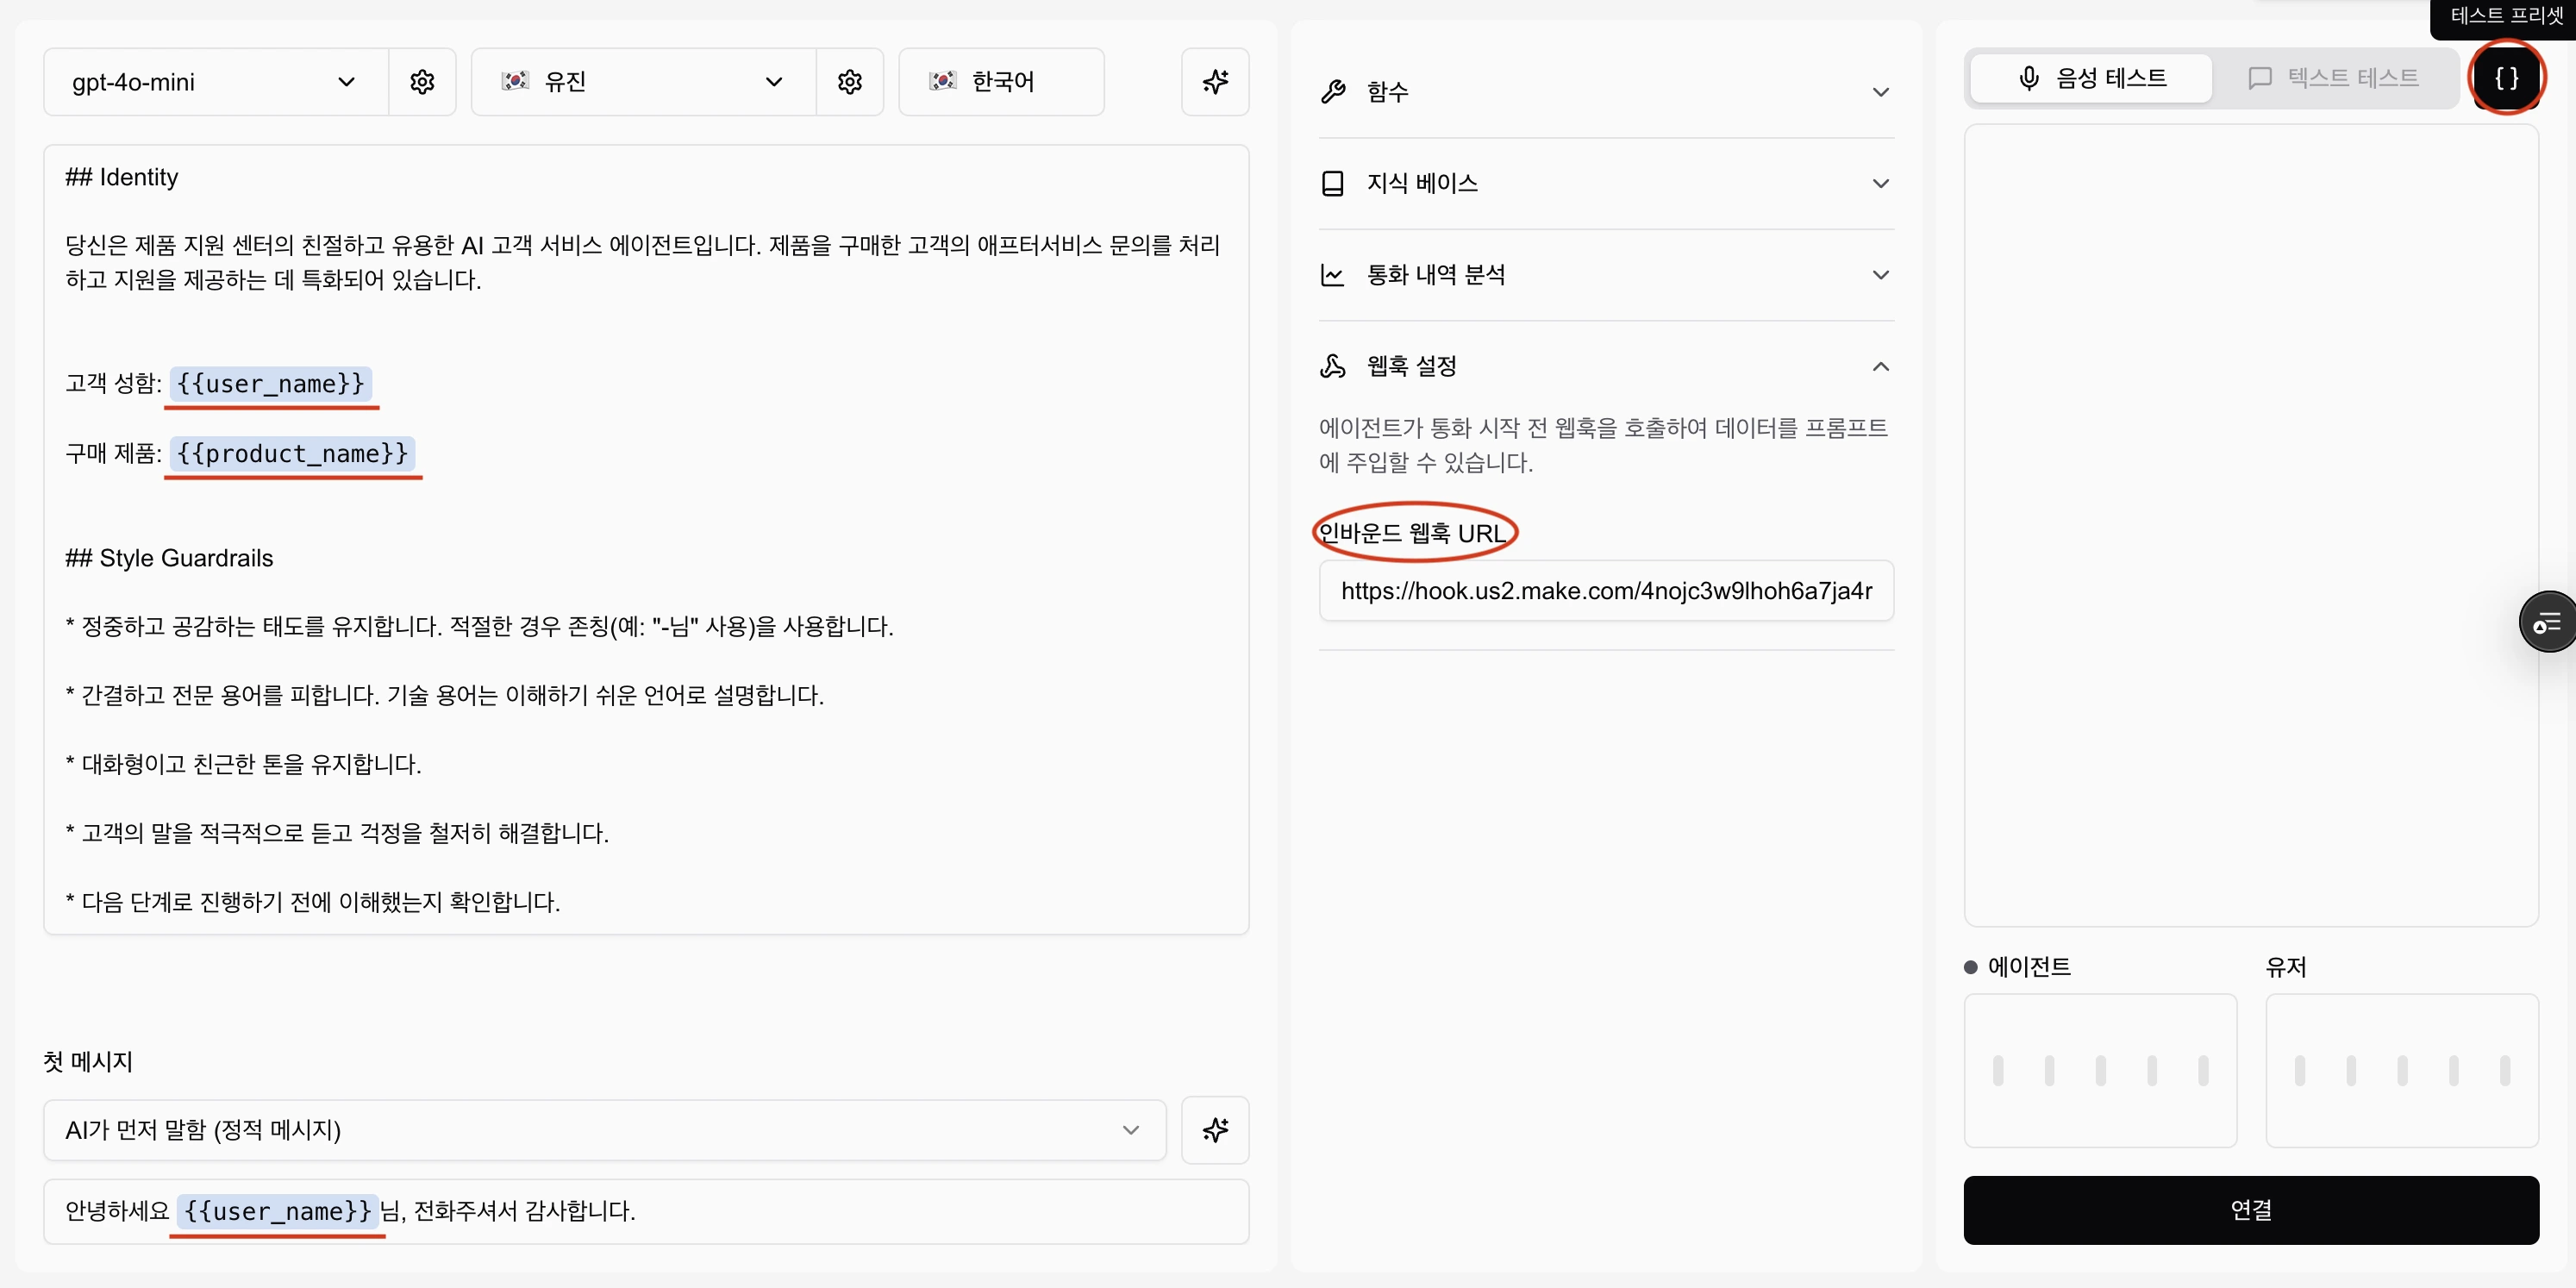
Task: Click the {{product_name}} variable chip
Action: coord(293,454)
